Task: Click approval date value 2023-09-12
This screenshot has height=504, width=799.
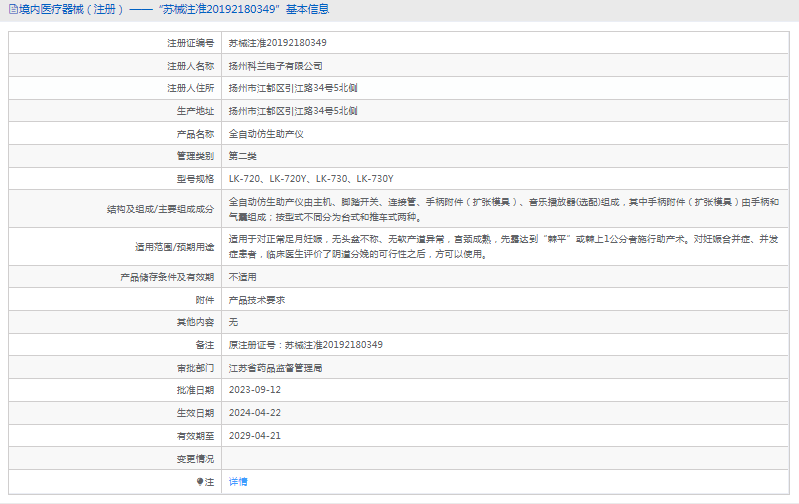Action: 255,390
